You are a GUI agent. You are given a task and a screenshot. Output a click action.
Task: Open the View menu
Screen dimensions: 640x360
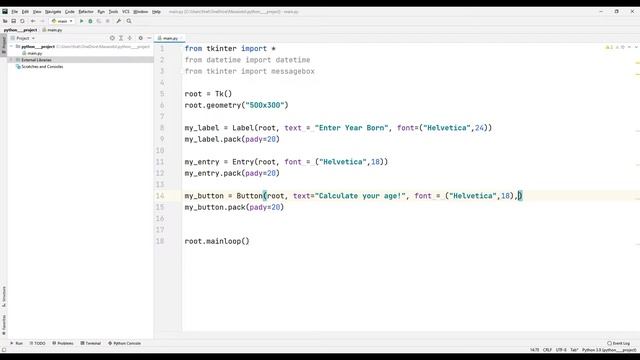pos(37,12)
